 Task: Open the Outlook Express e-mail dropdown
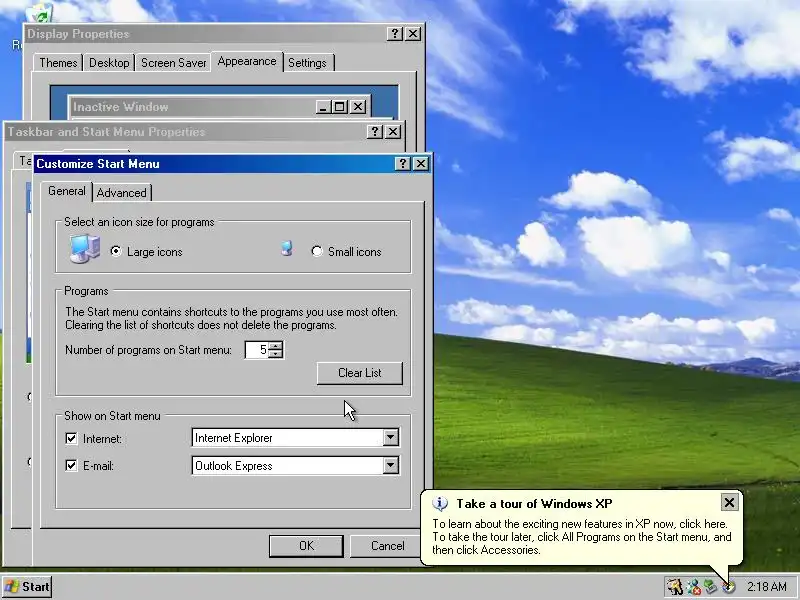391,465
